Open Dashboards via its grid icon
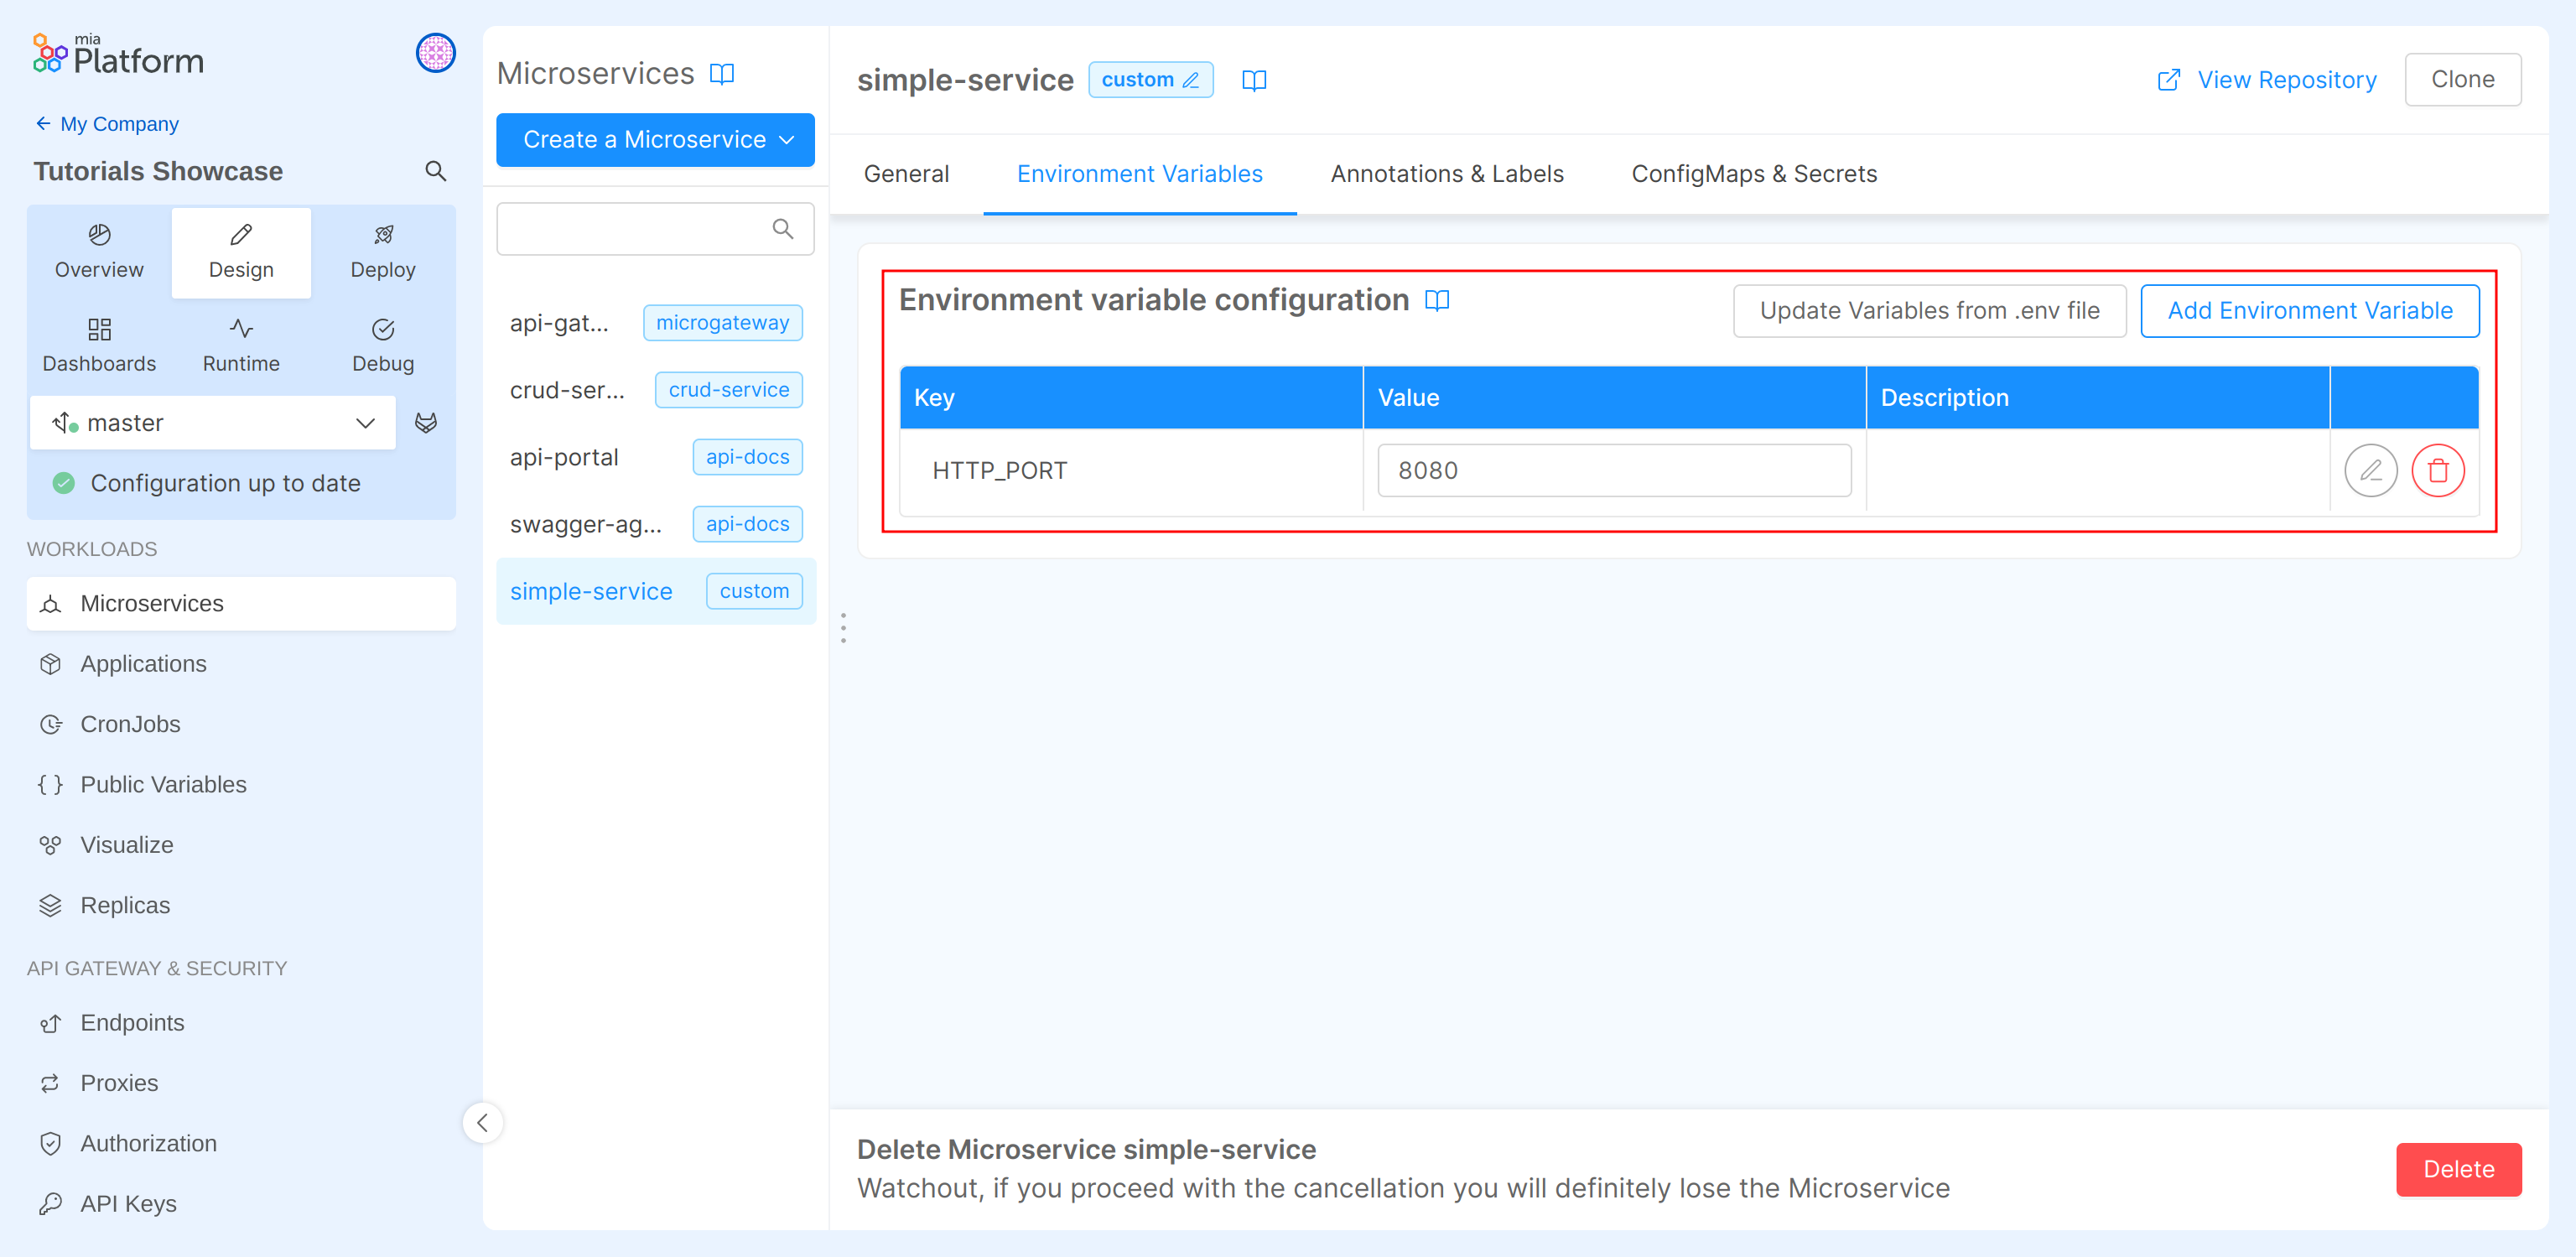The image size is (2576, 1257). pyautogui.click(x=98, y=330)
